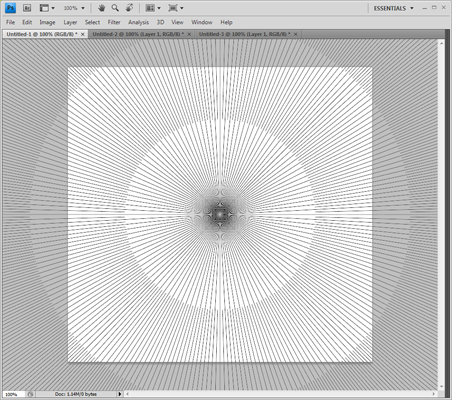
Task: Select the Hand tool icon
Action: 101,8
